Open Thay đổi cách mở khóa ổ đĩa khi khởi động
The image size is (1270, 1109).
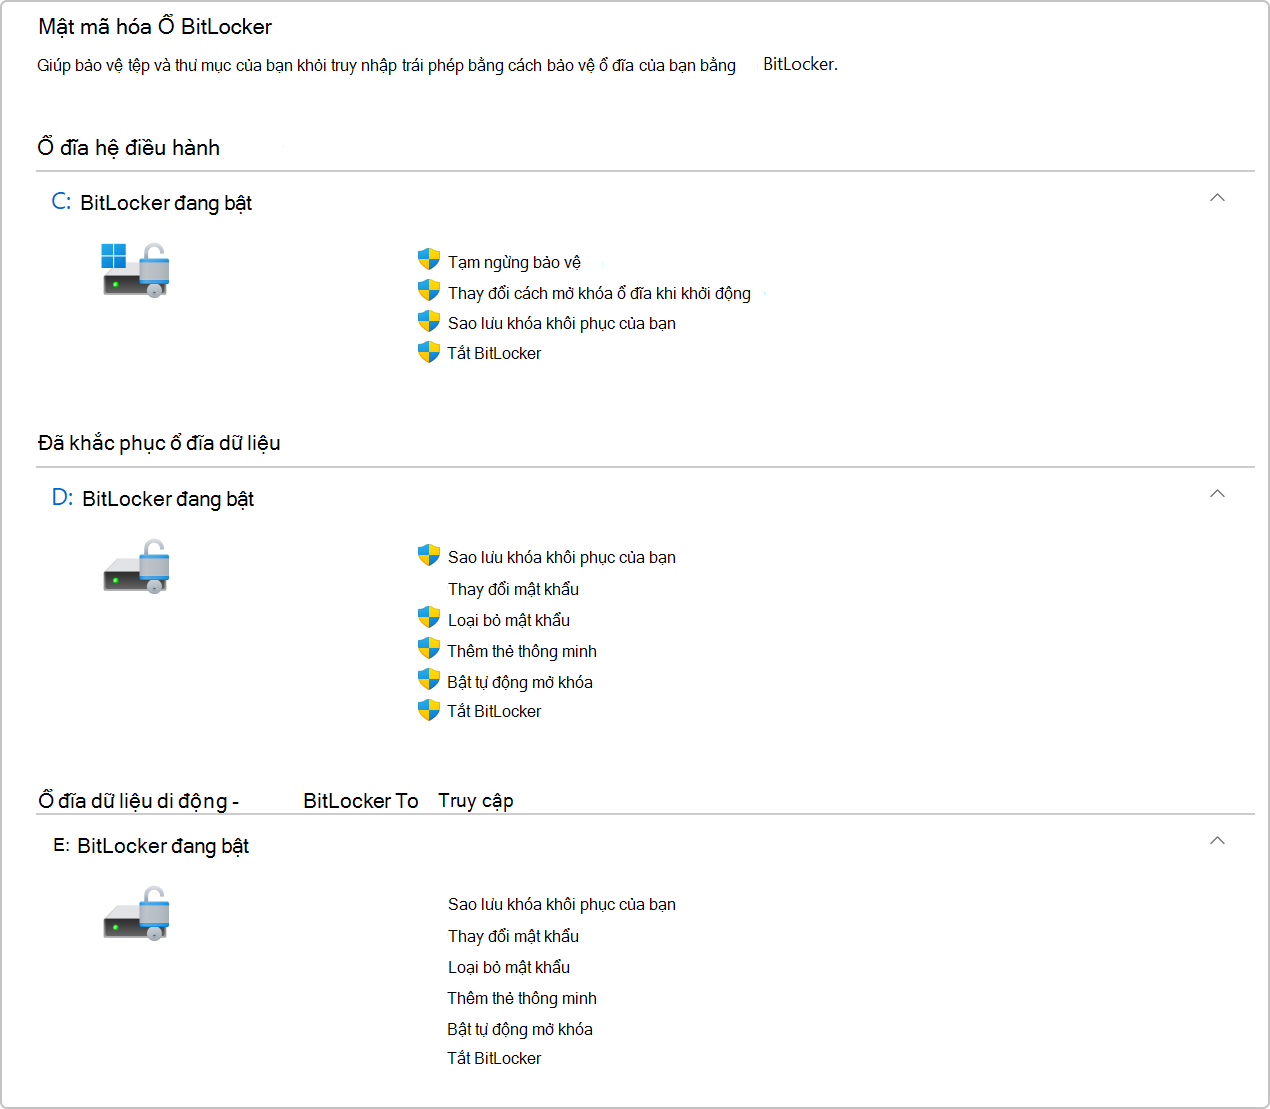599,293
